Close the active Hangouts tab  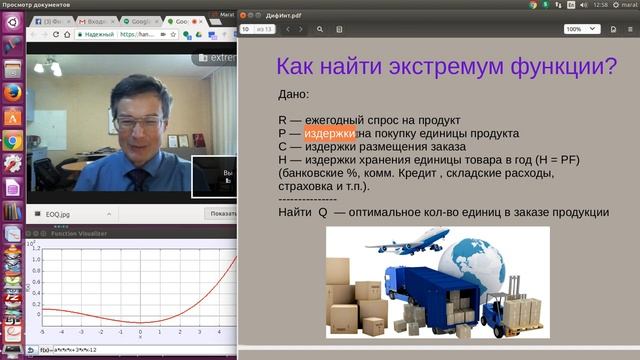[x=201, y=21]
